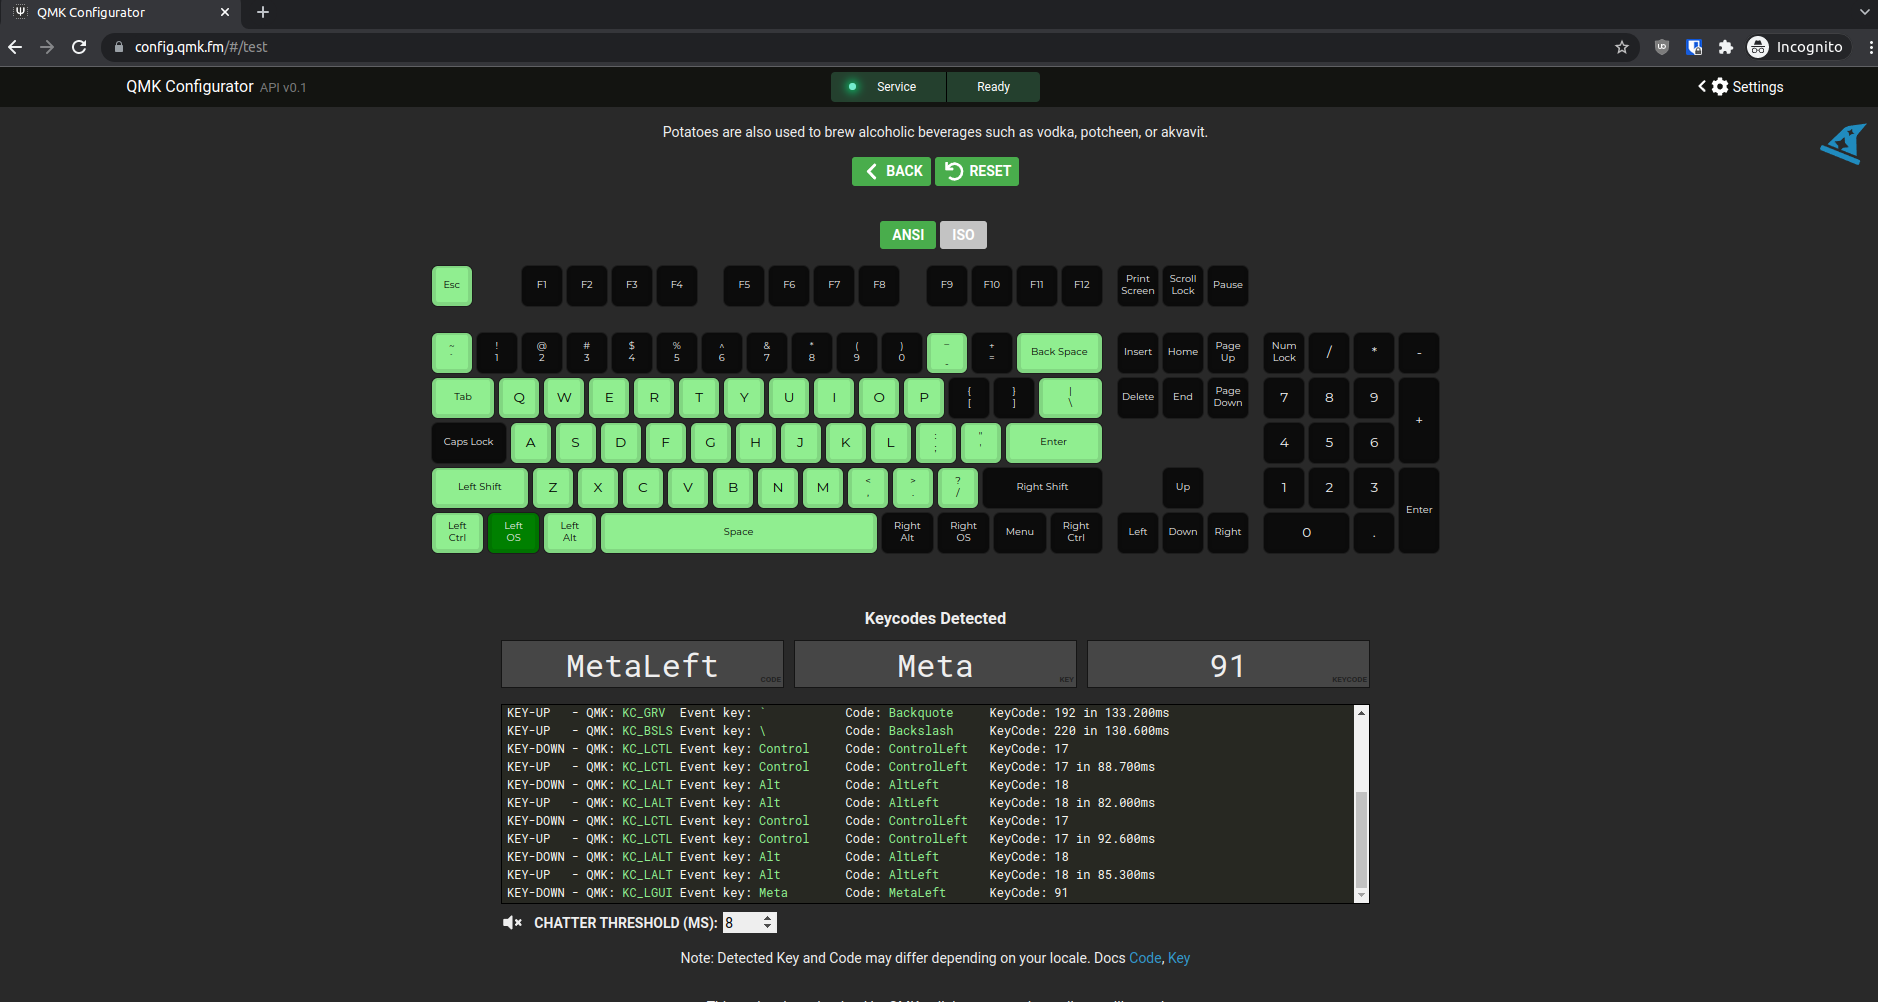This screenshot has width=1878, height=1002.
Task: Open the Code docs link
Action: pos(1143,958)
